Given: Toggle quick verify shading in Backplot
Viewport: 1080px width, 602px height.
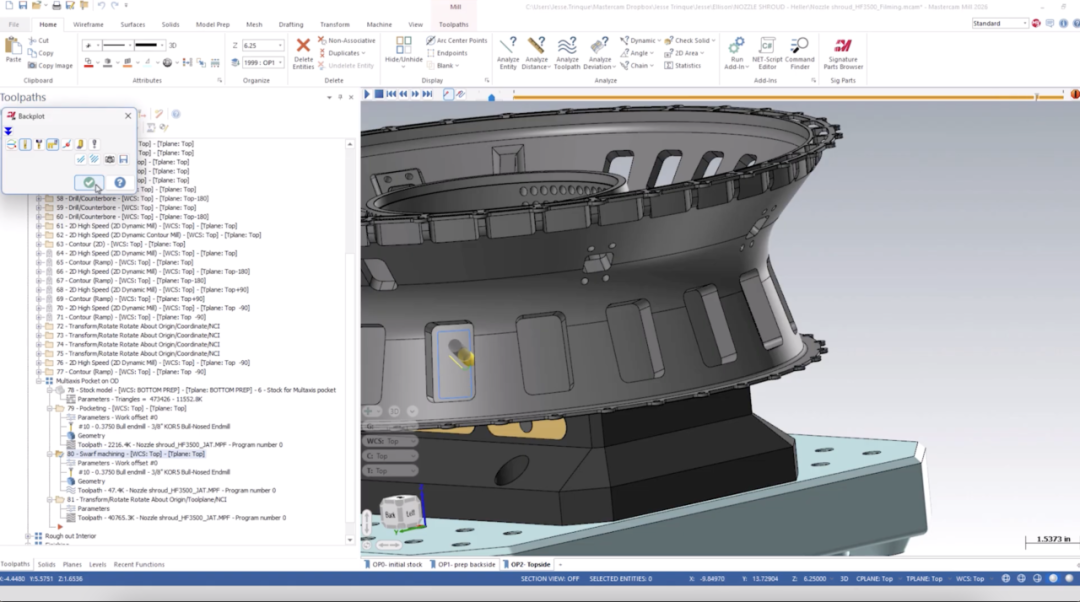Looking at the screenshot, I should coord(81,144).
